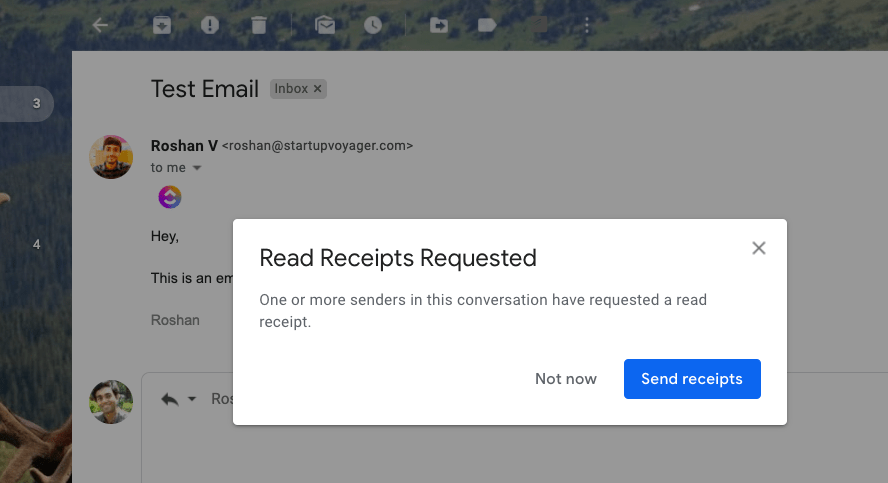Image resolution: width=888 pixels, height=483 pixels.
Task: Open the three-dot More options menu
Action: 586,26
